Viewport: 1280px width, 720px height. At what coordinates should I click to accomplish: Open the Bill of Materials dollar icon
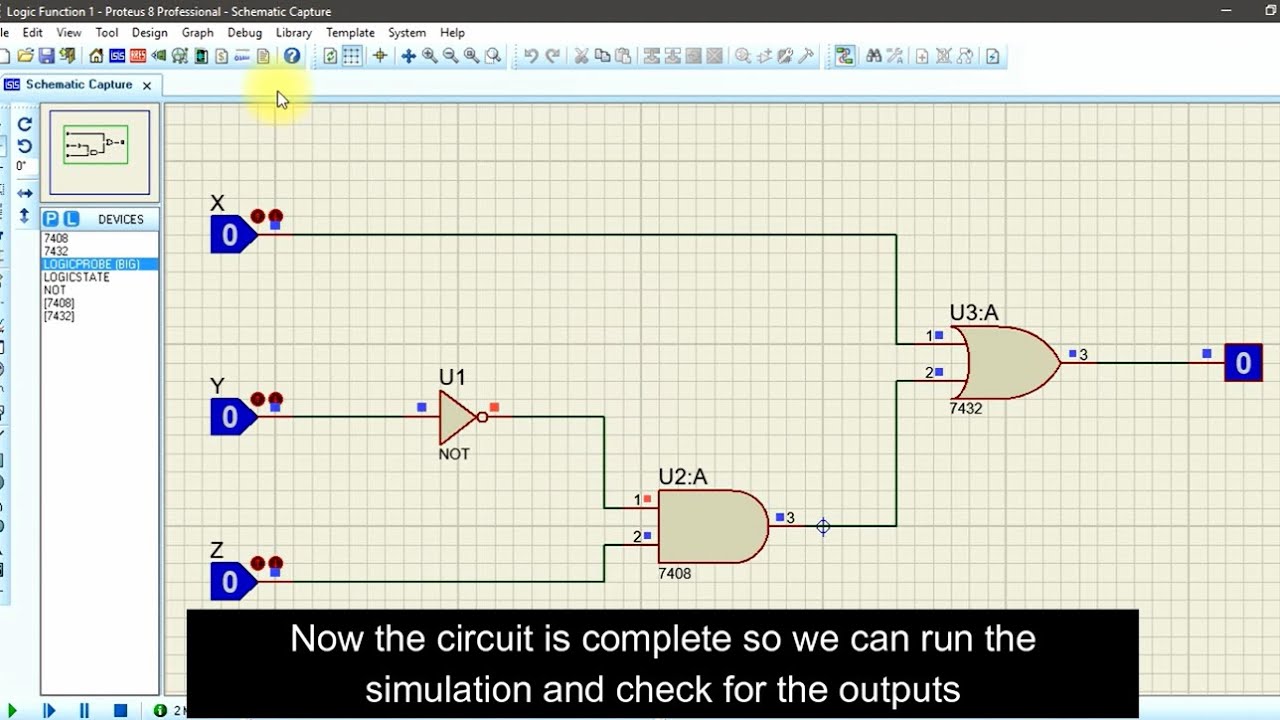point(222,56)
